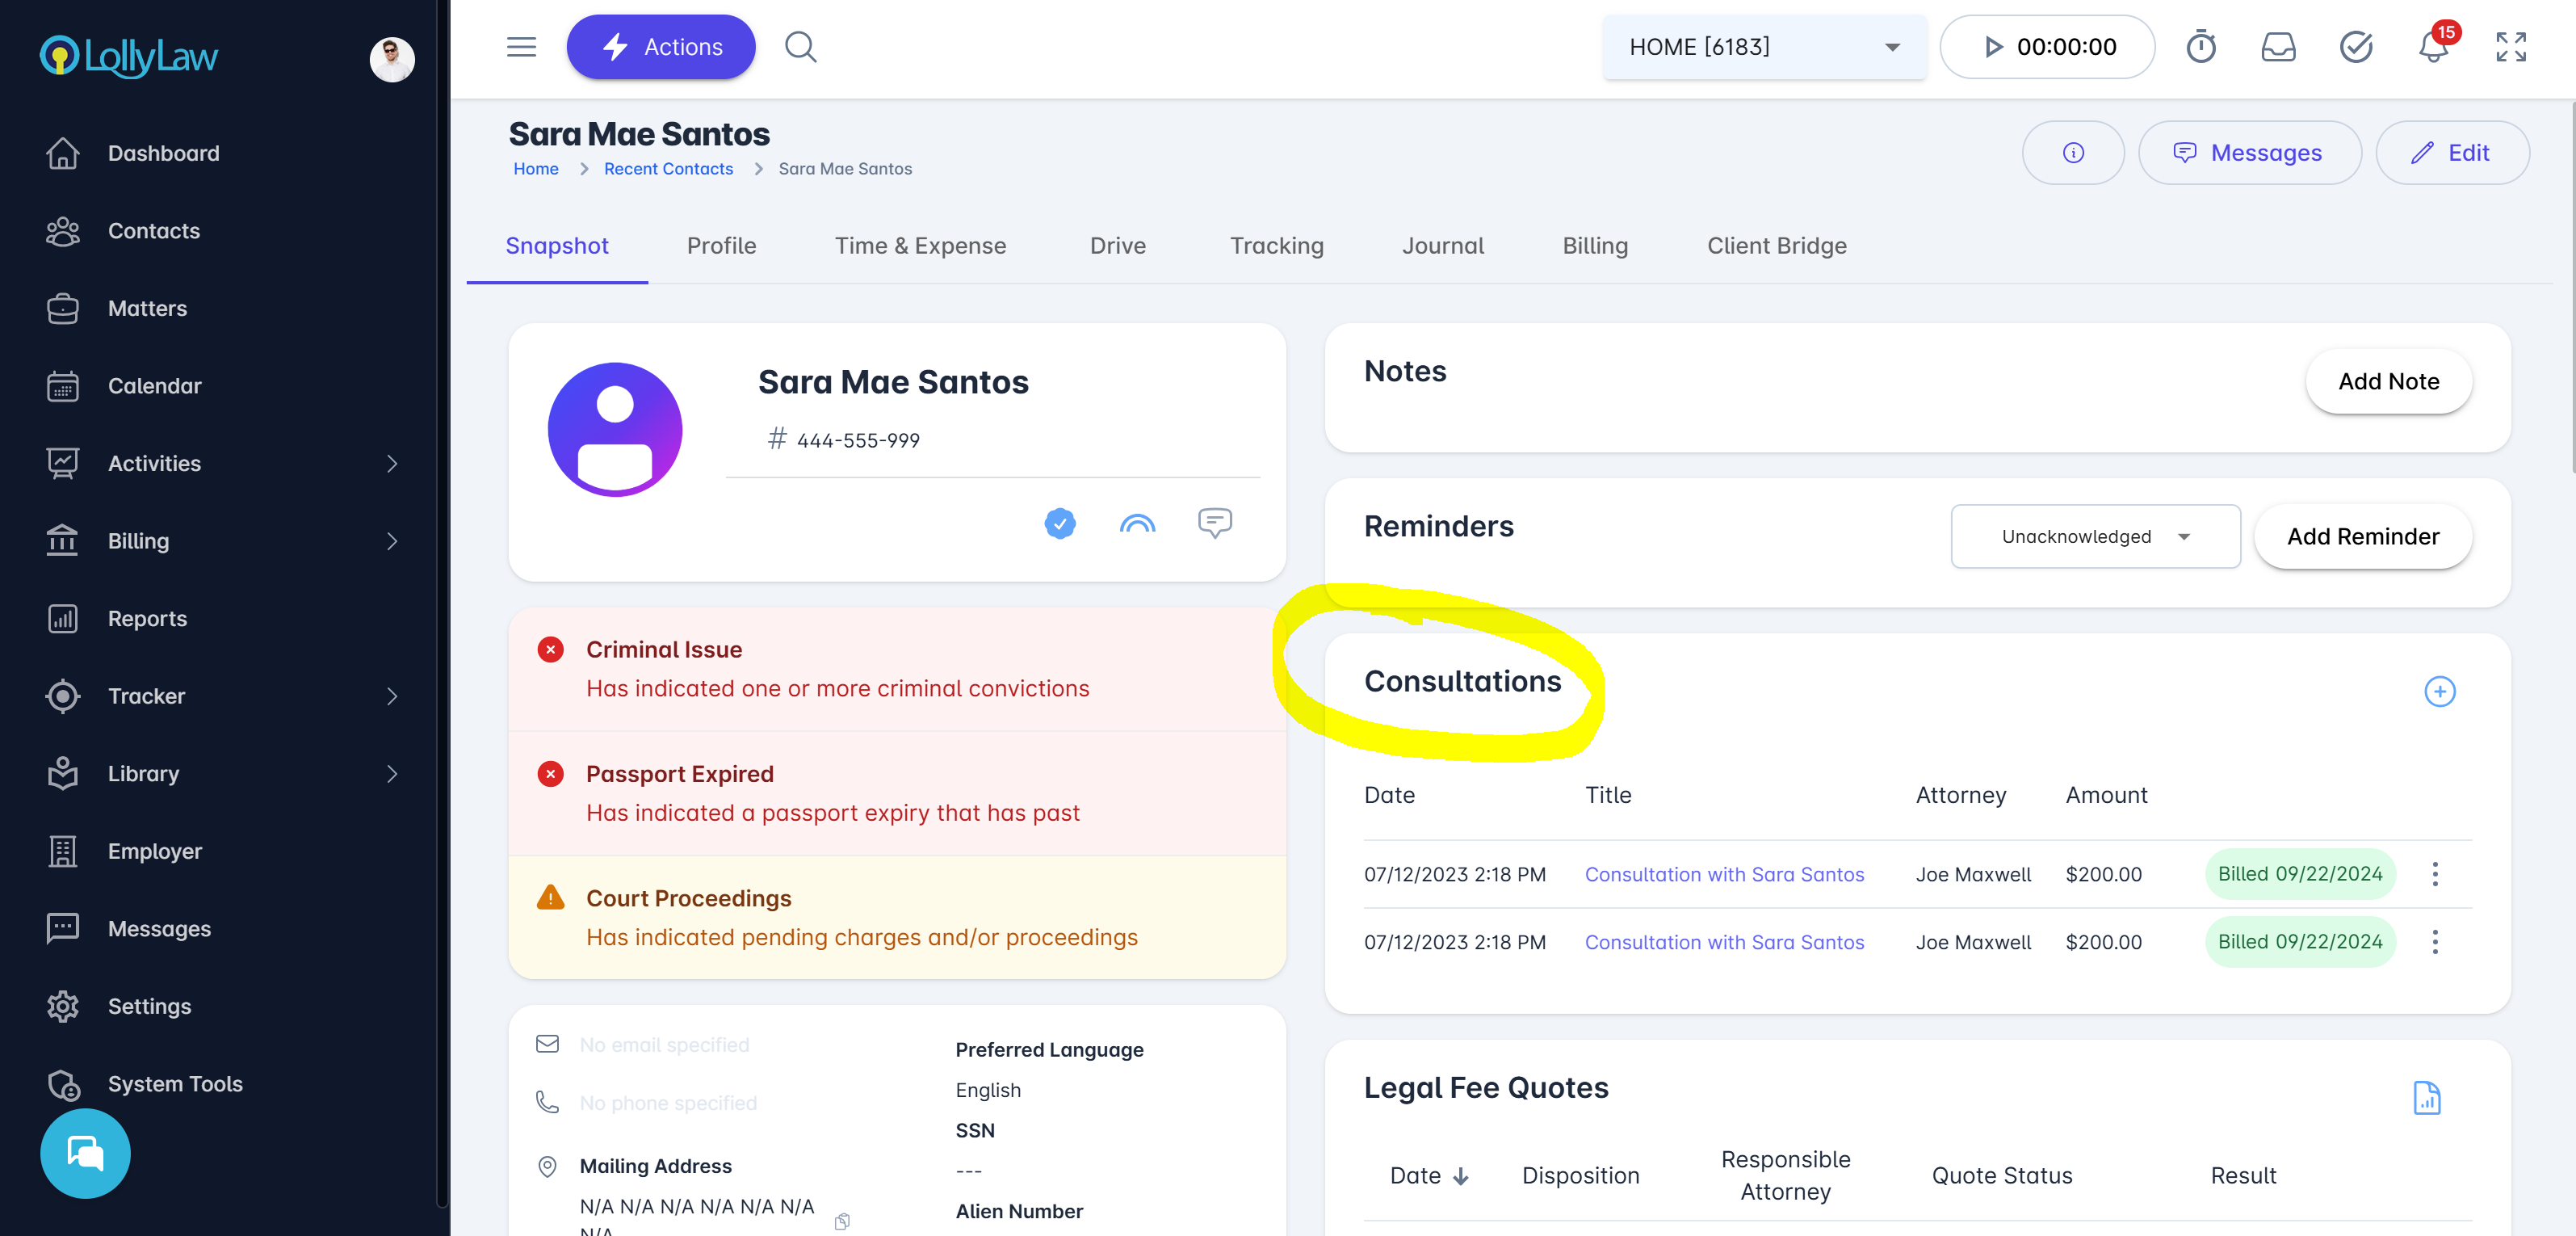Click the Add Reminder button
This screenshot has height=1236, width=2576.
click(2362, 537)
